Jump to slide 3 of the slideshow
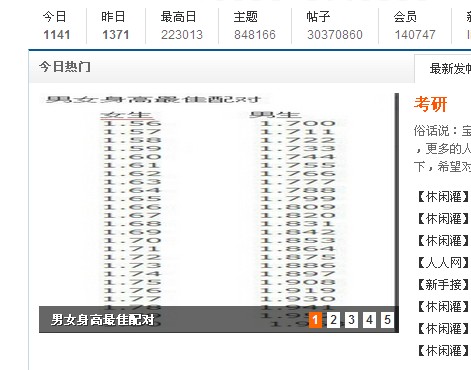471x370 pixels. [x=351, y=320]
